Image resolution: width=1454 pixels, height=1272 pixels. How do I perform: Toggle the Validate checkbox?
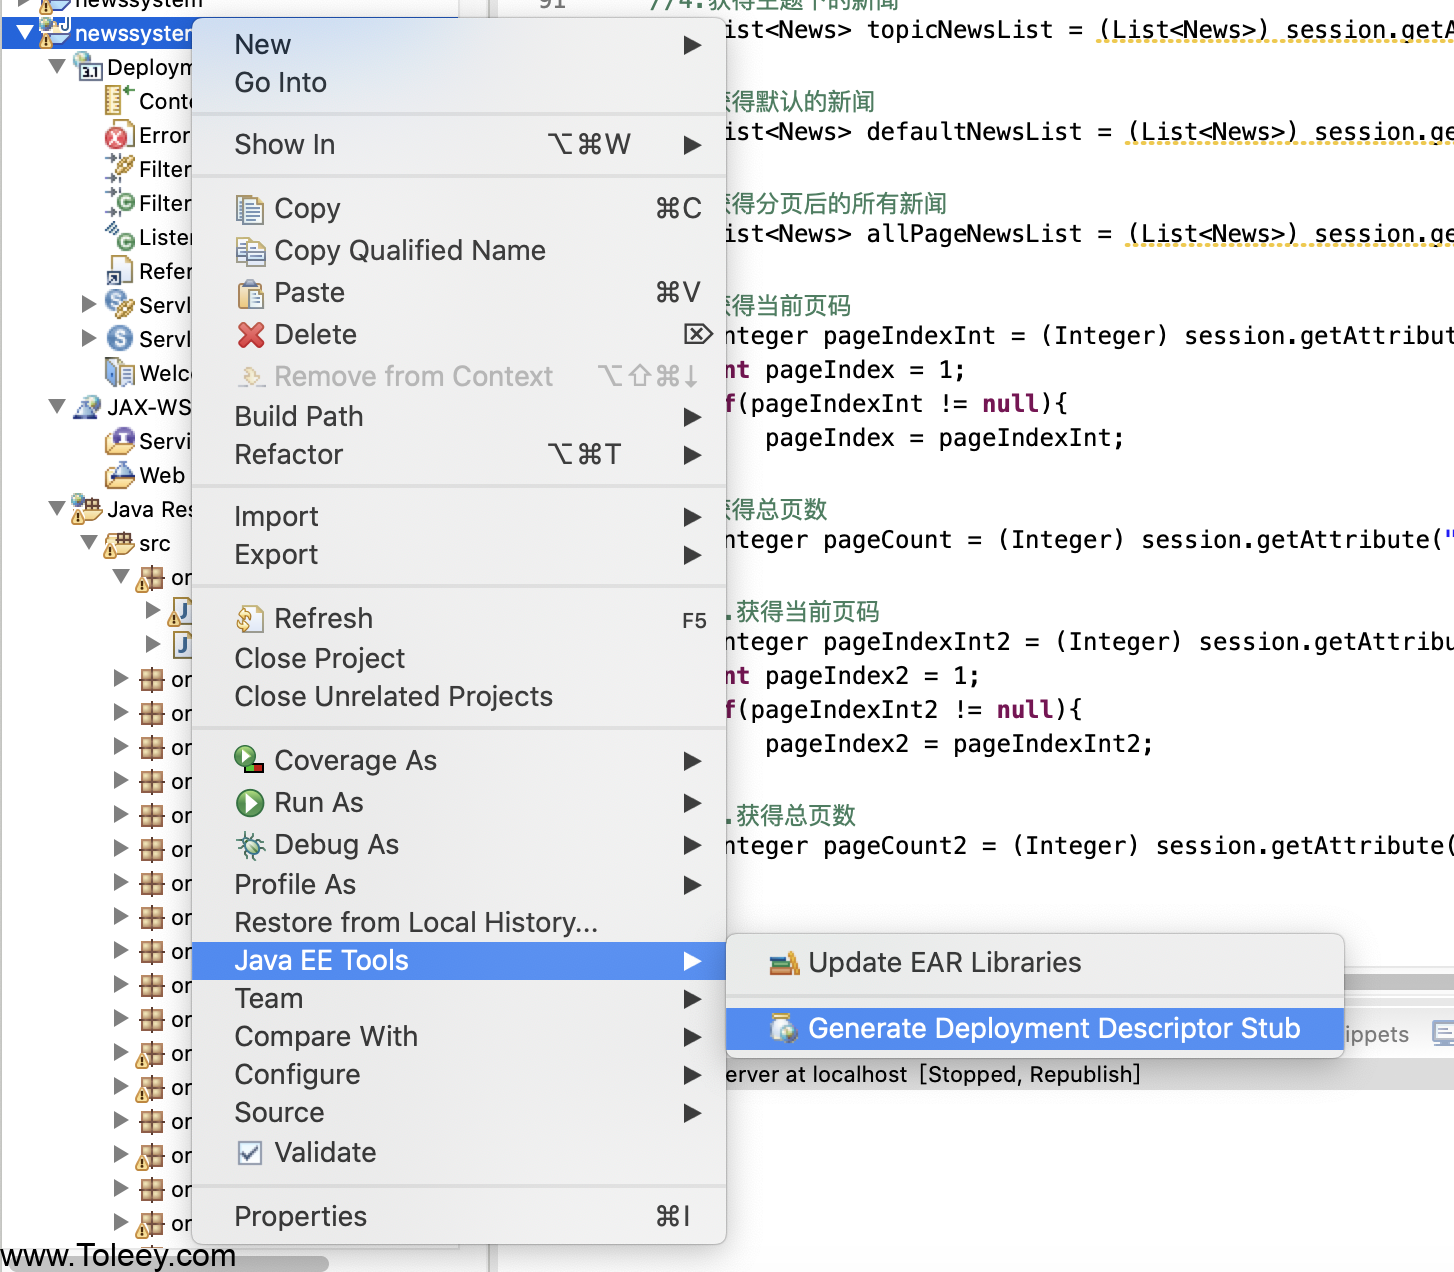click(250, 1153)
